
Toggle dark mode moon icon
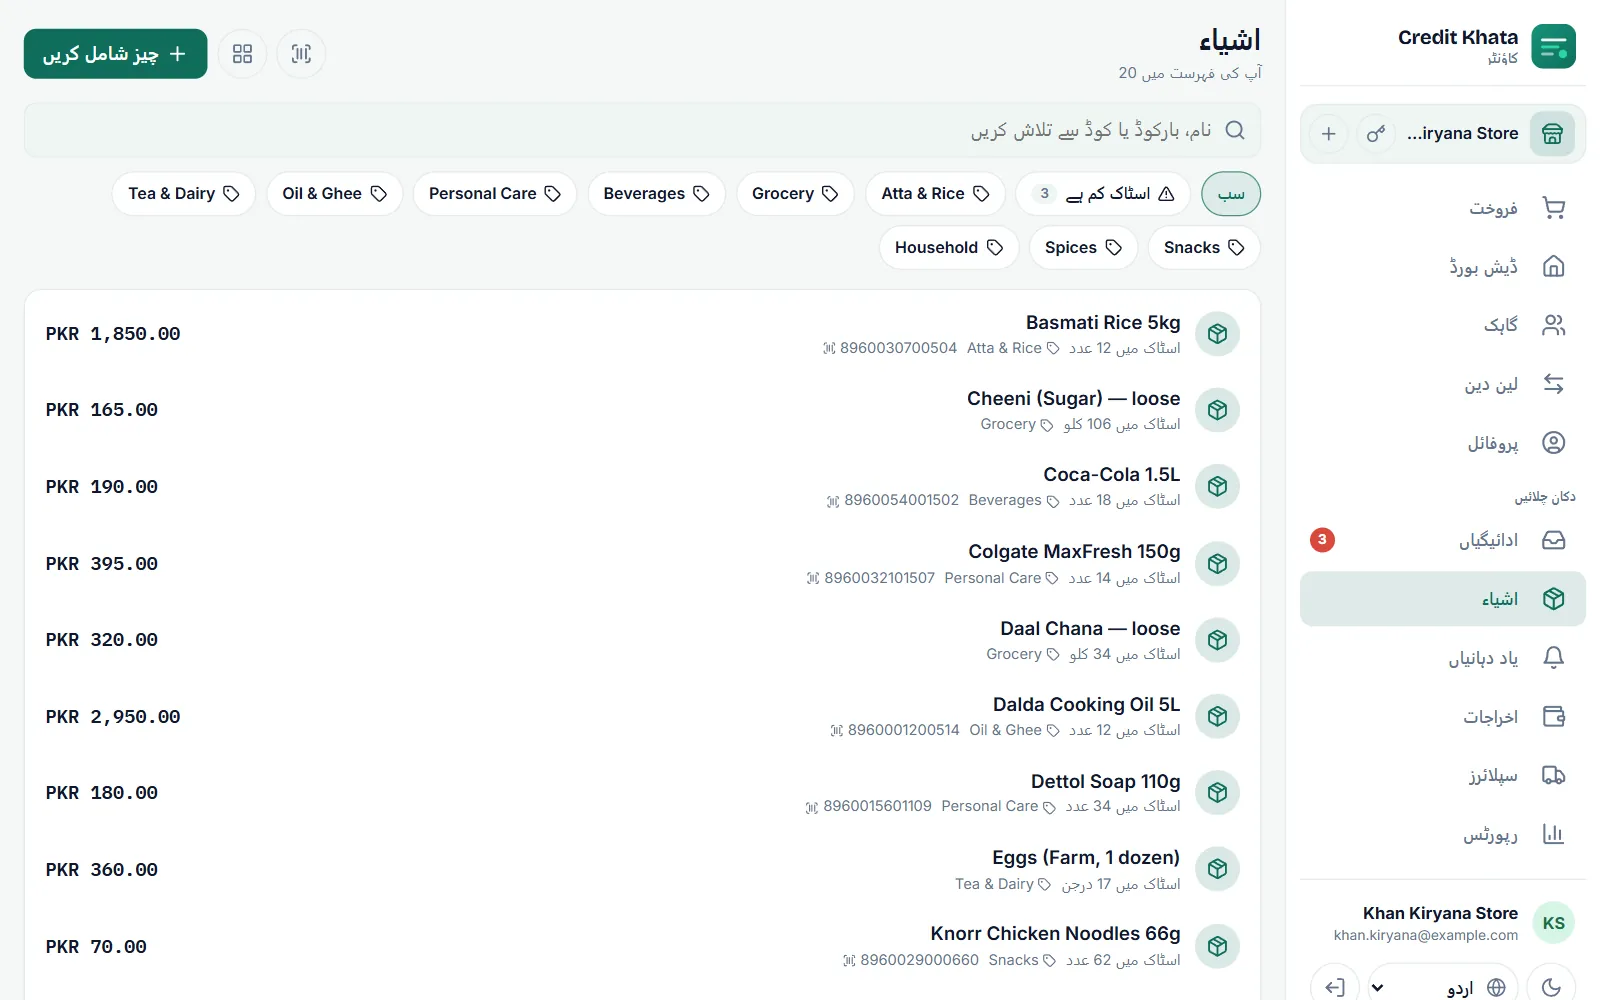pyautogui.click(x=1551, y=987)
